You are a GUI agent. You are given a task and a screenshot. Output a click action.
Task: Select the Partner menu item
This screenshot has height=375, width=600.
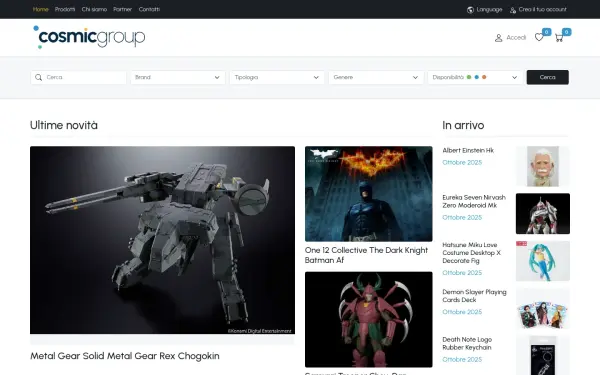(x=122, y=9)
